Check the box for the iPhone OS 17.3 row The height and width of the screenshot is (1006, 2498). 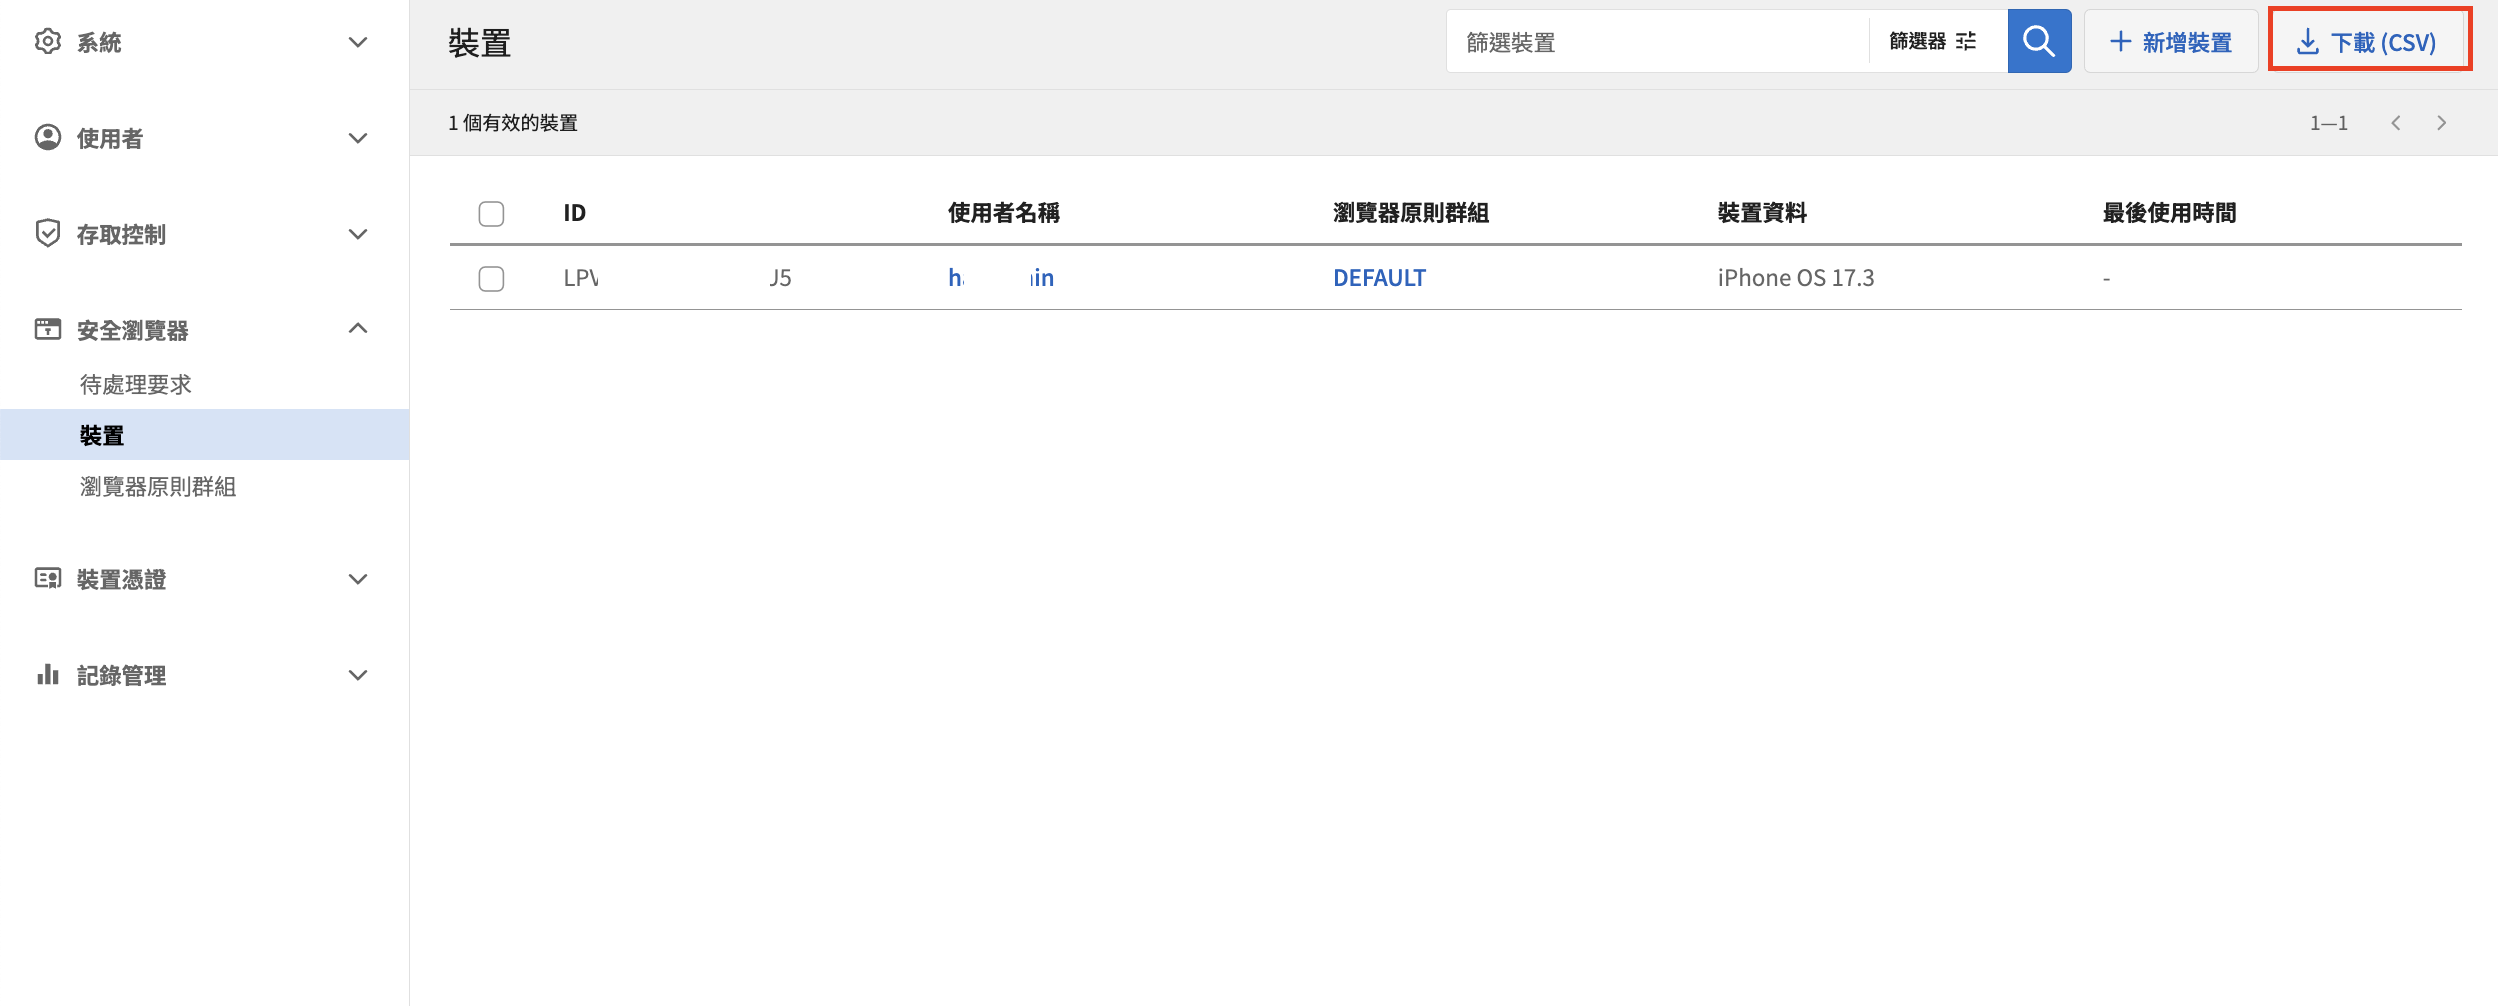tap(491, 278)
